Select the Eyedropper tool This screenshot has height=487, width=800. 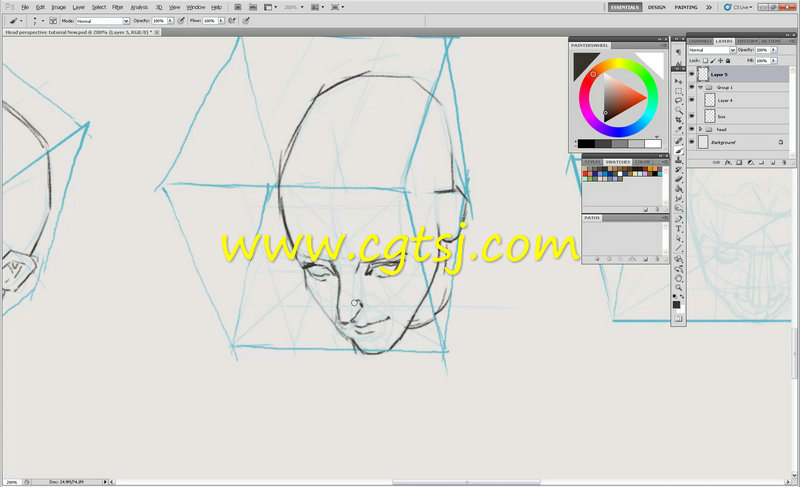(678, 130)
